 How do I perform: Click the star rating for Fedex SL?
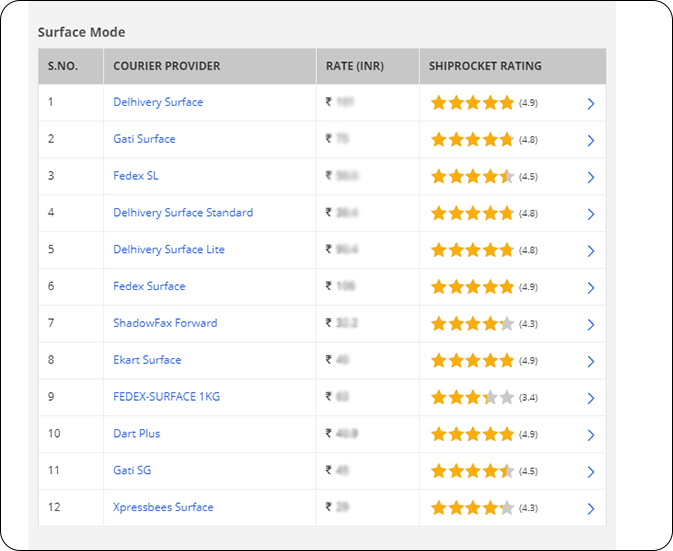point(472,177)
